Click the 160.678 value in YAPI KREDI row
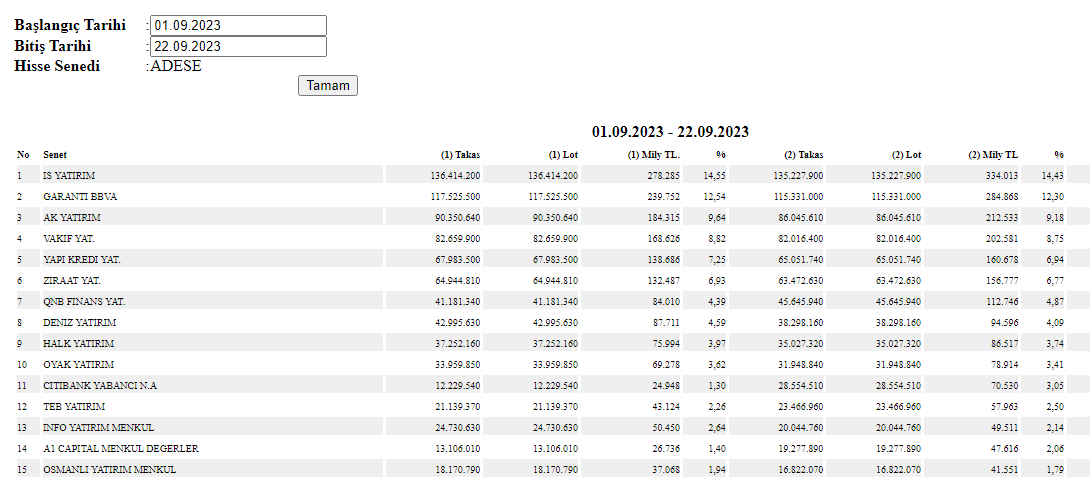Image resolution: width=1090 pixels, height=483 pixels. pyautogui.click(x=1003, y=259)
